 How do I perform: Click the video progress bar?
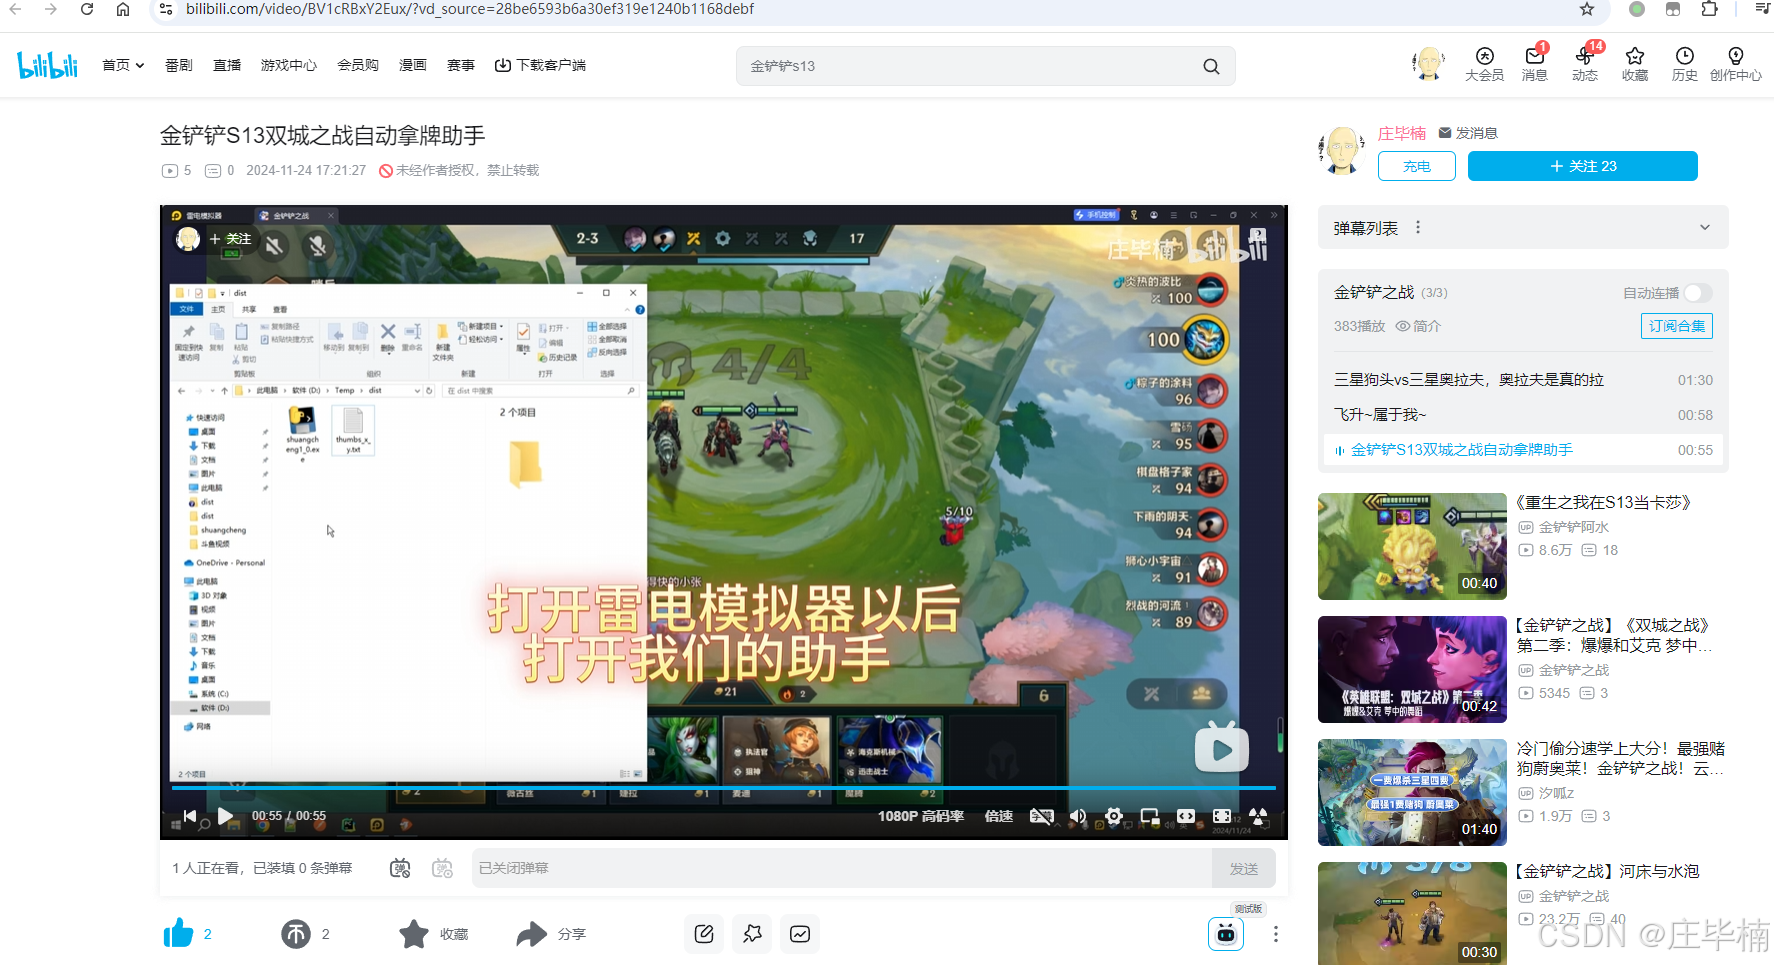click(x=723, y=788)
